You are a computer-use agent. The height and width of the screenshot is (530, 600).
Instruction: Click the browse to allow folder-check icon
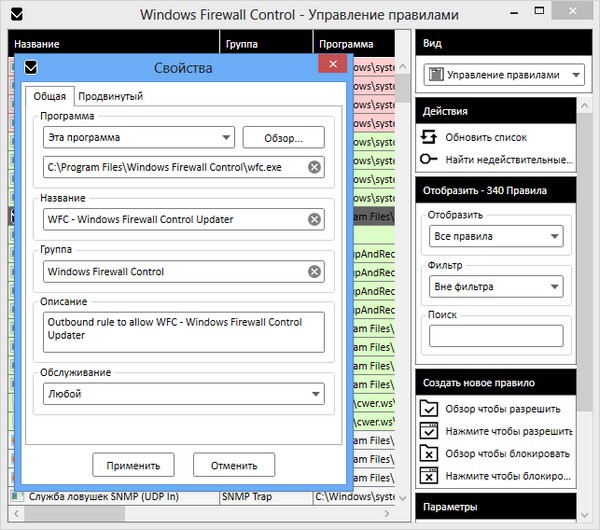(429, 408)
